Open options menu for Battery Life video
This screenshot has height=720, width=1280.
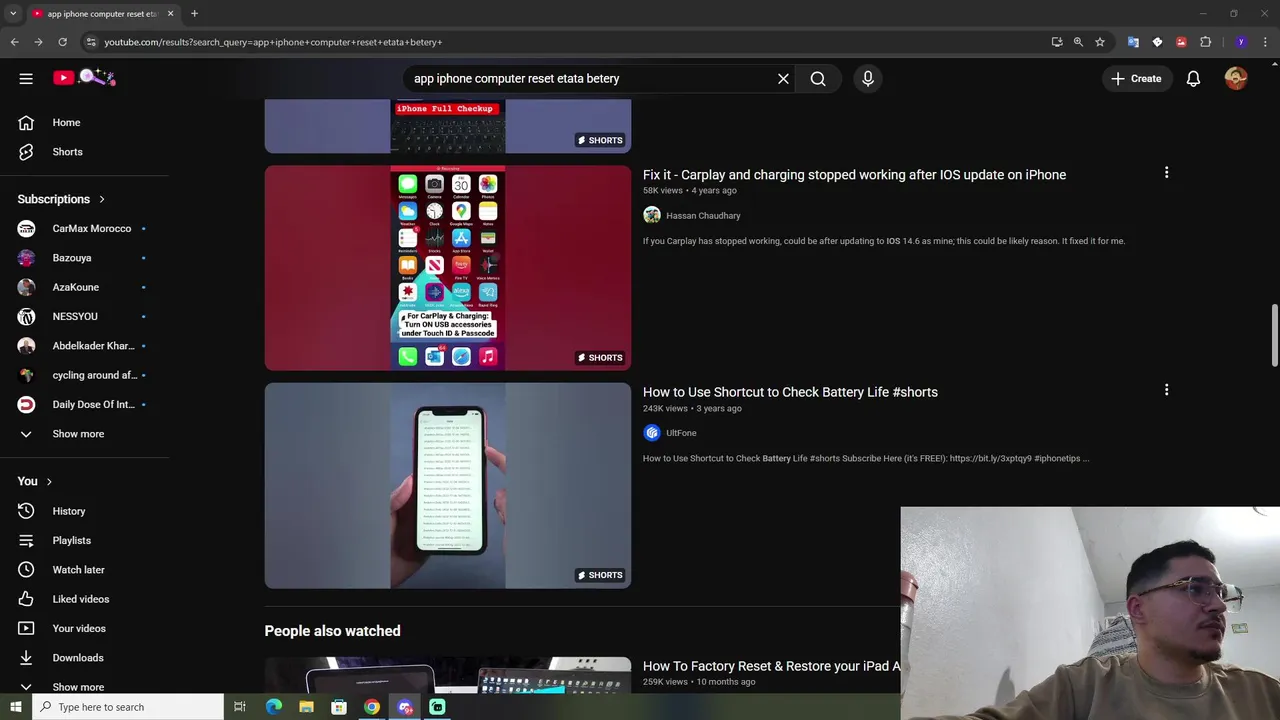pos(1166,390)
